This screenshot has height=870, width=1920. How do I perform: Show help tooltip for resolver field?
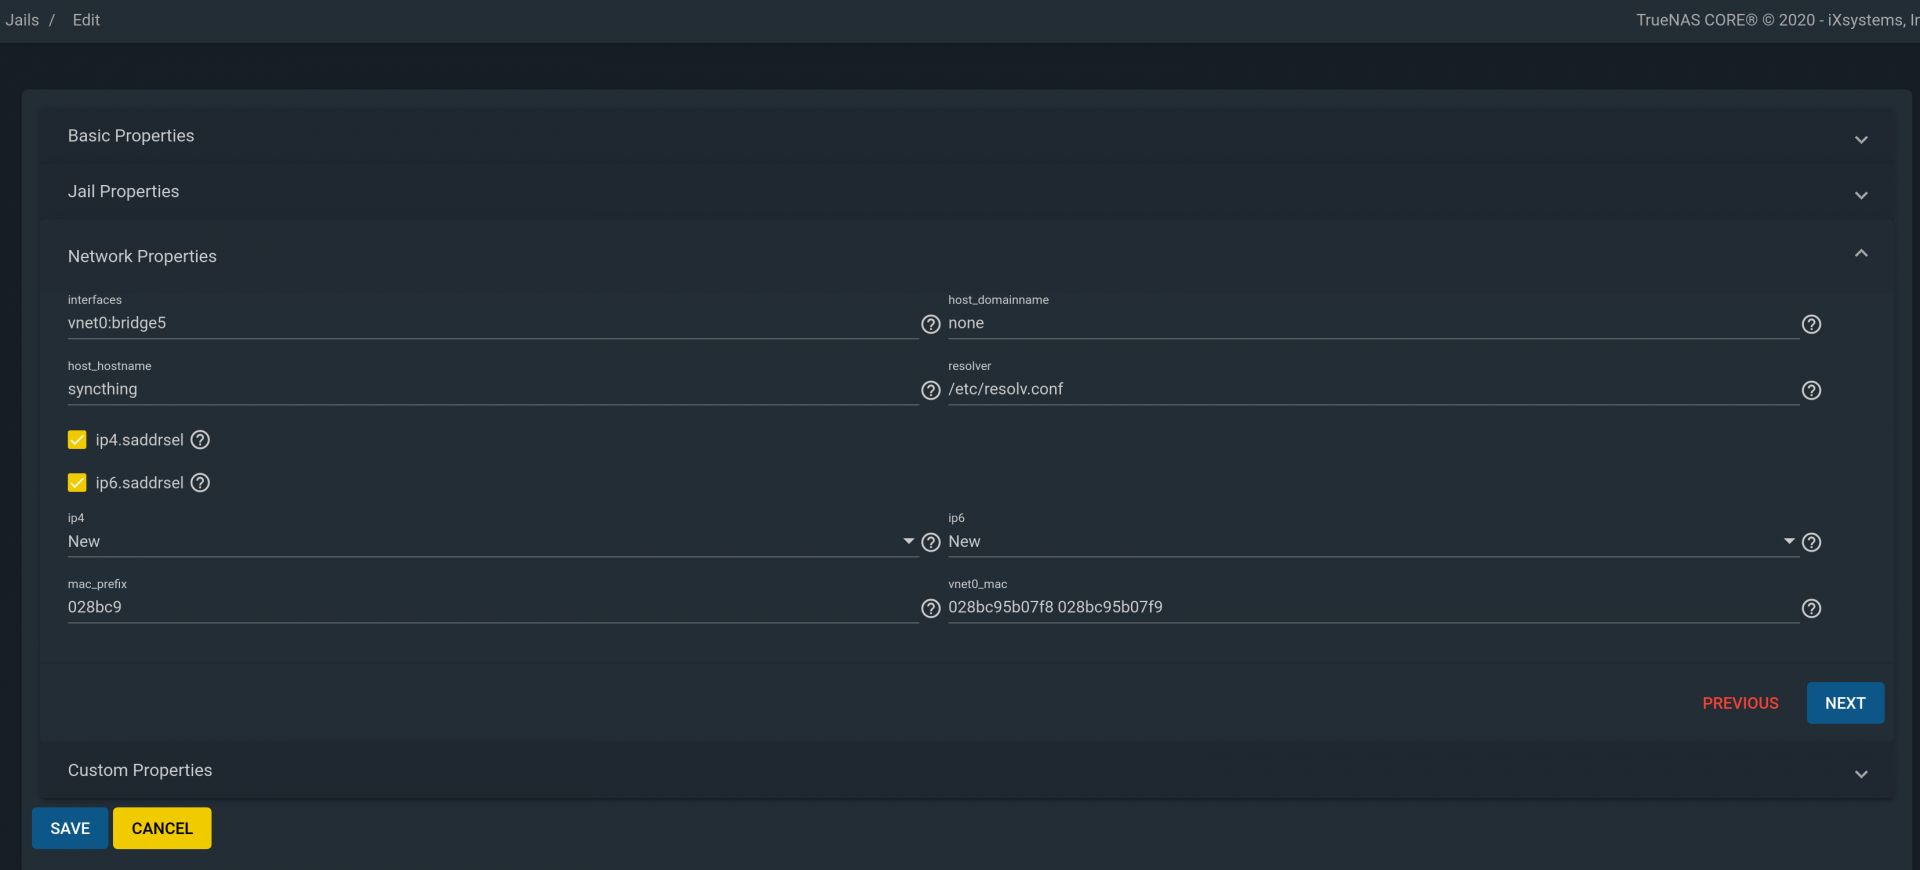[1811, 390]
